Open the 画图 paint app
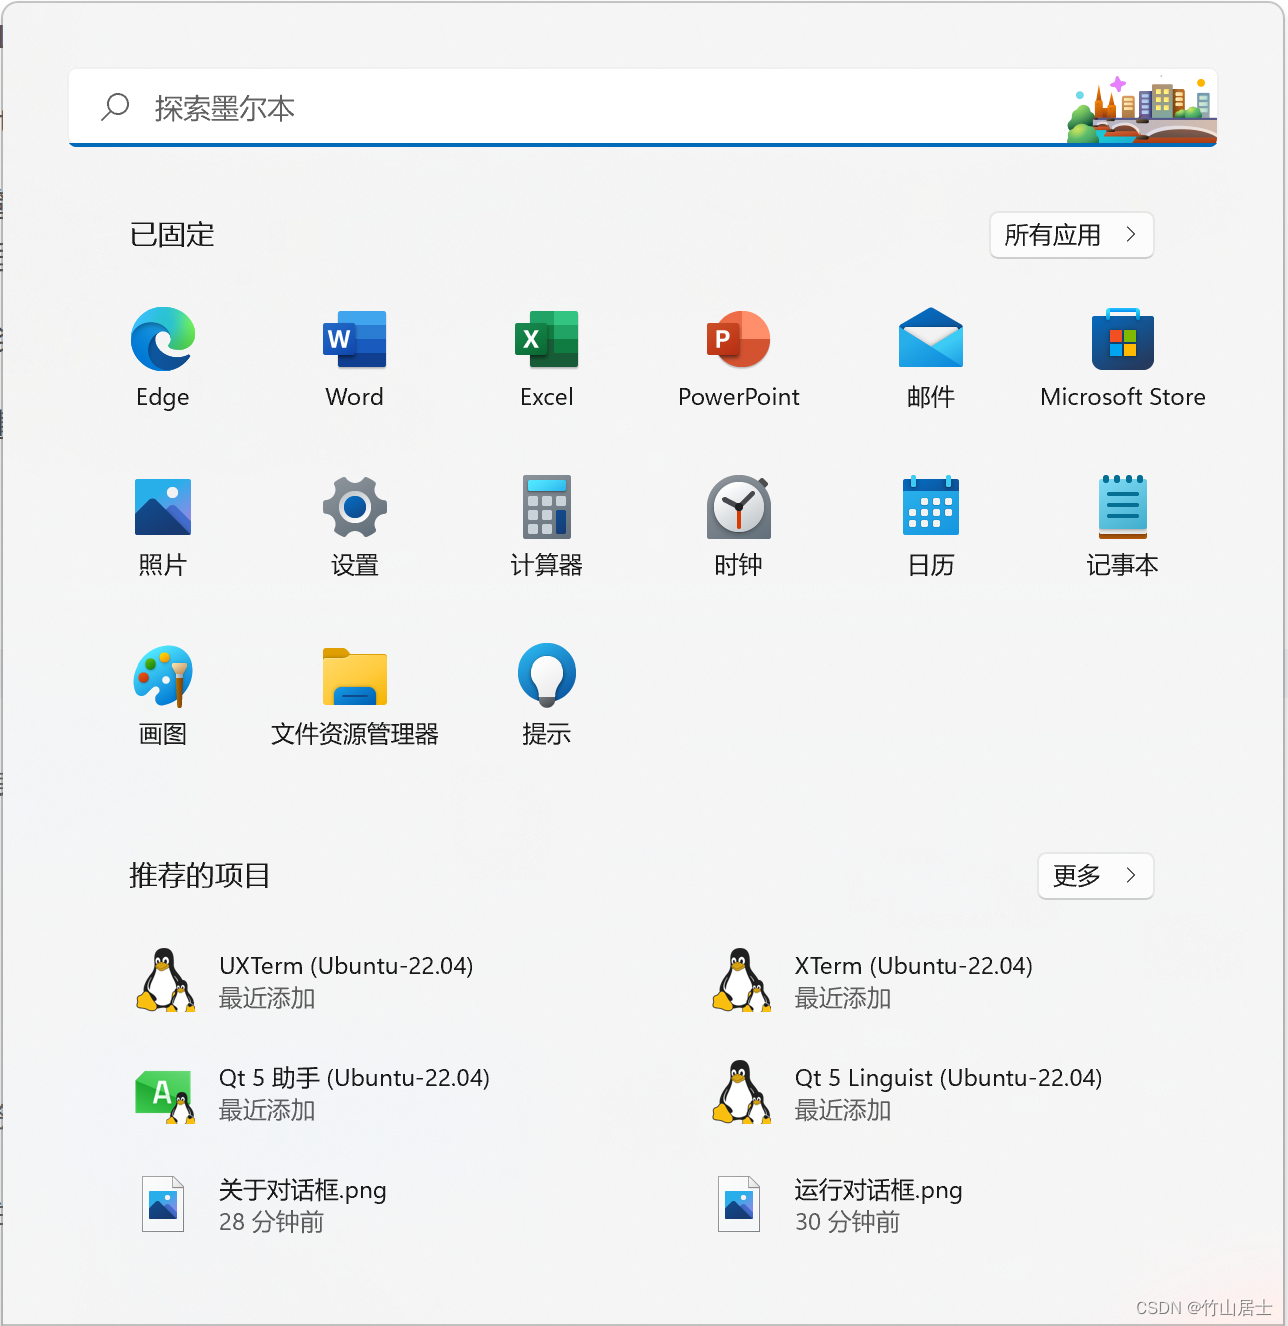 coord(163,675)
